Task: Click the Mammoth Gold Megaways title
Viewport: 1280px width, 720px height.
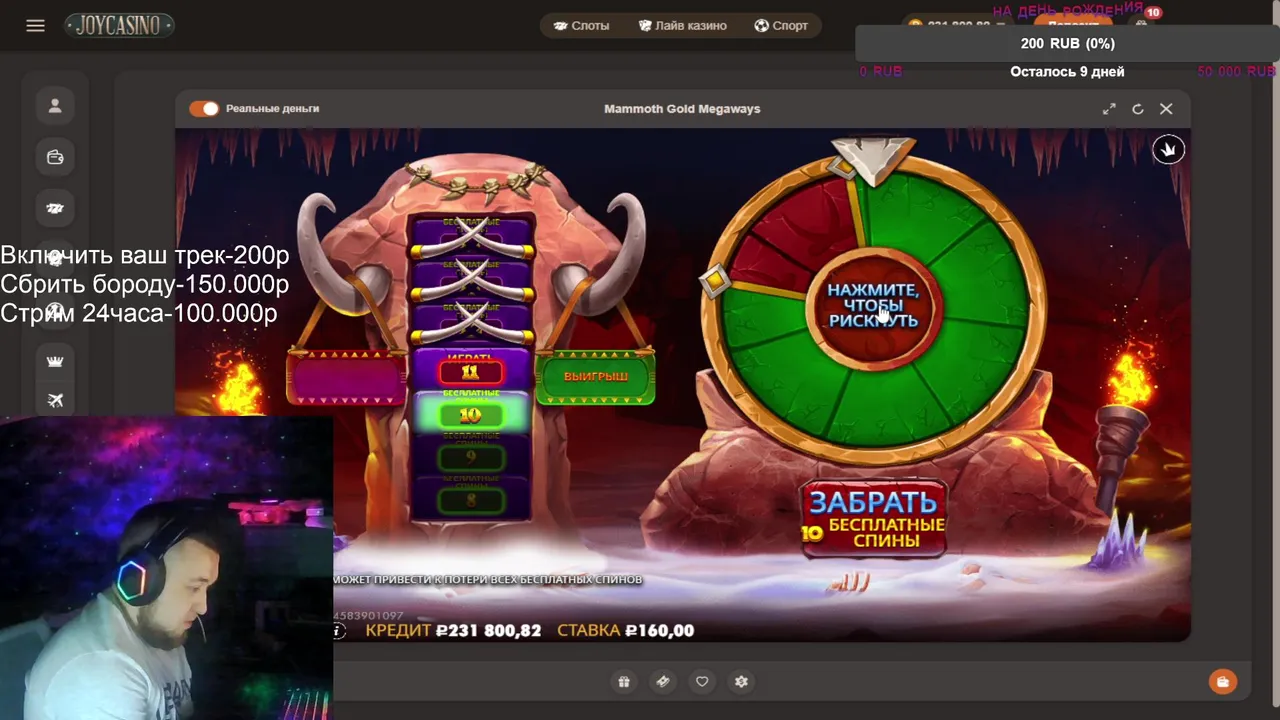Action: tap(682, 109)
